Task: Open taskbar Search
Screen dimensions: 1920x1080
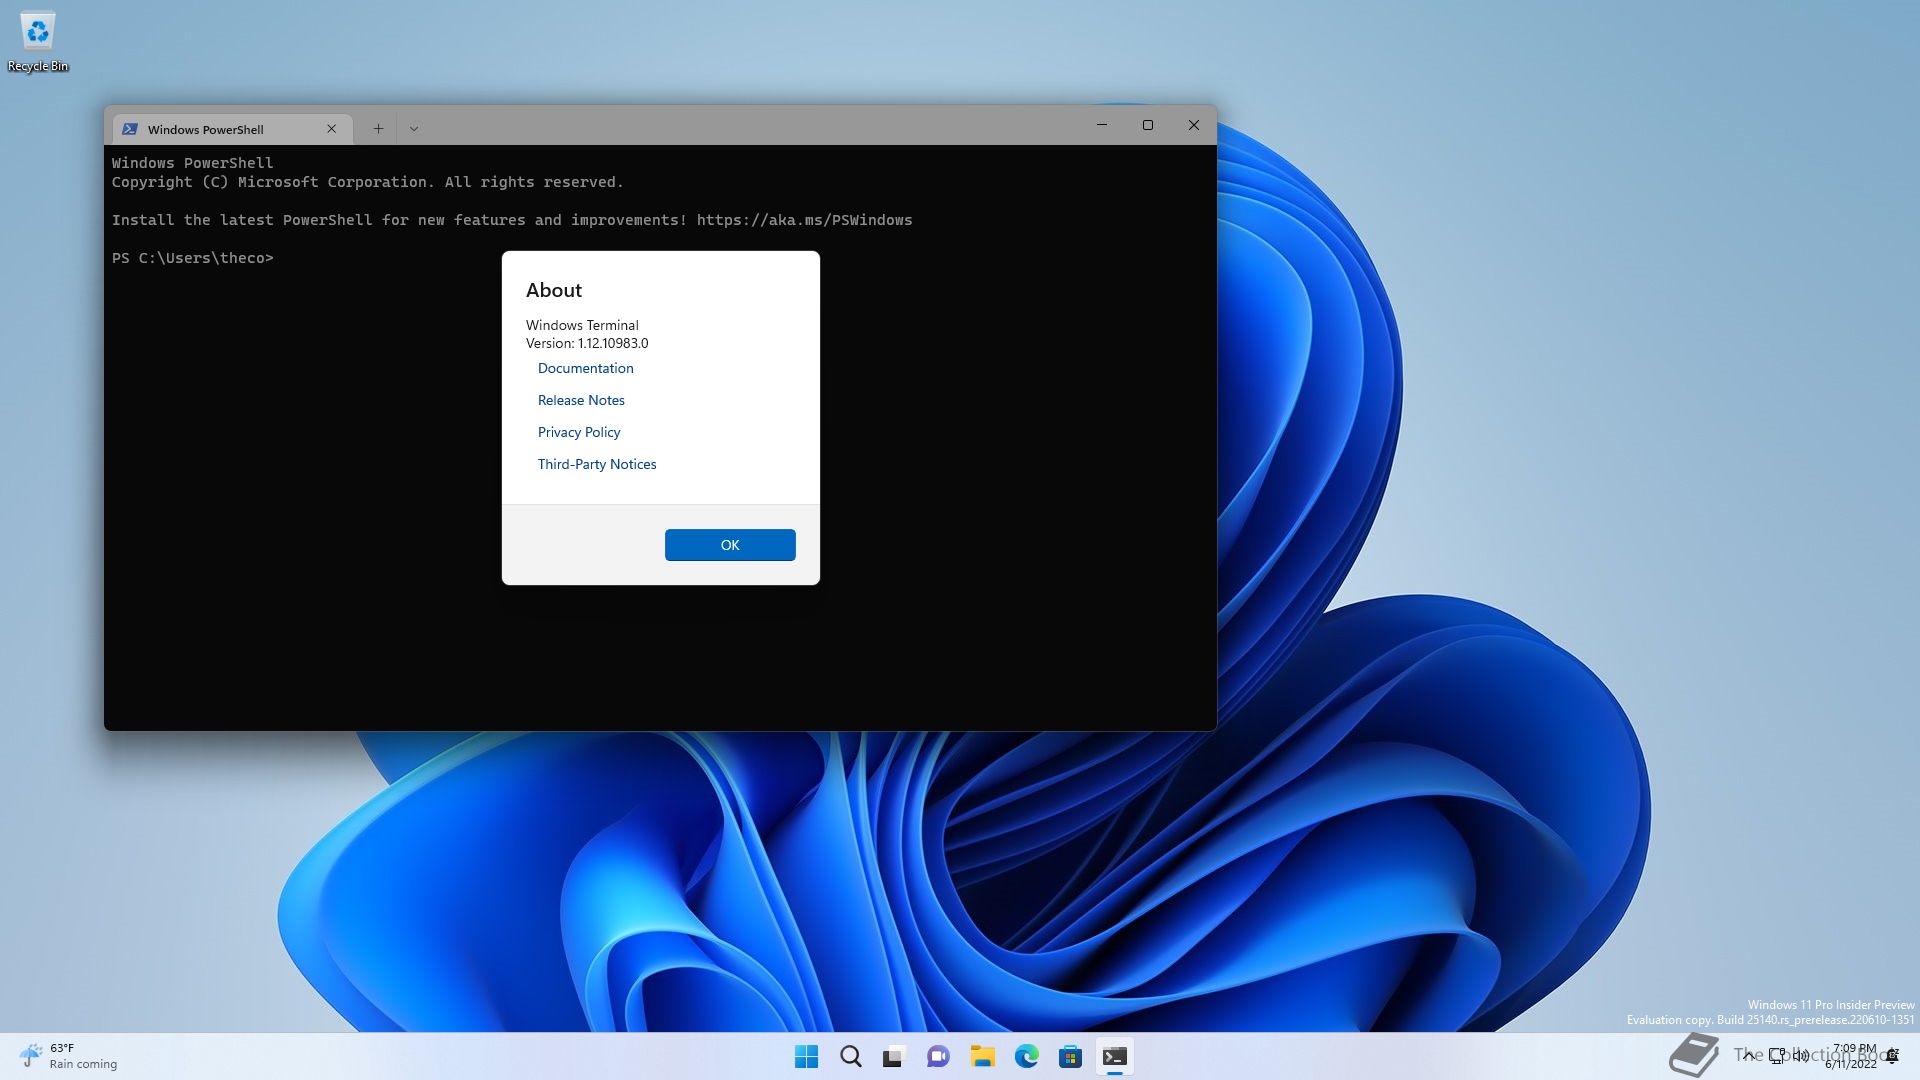Action: [x=850, y=1056]
